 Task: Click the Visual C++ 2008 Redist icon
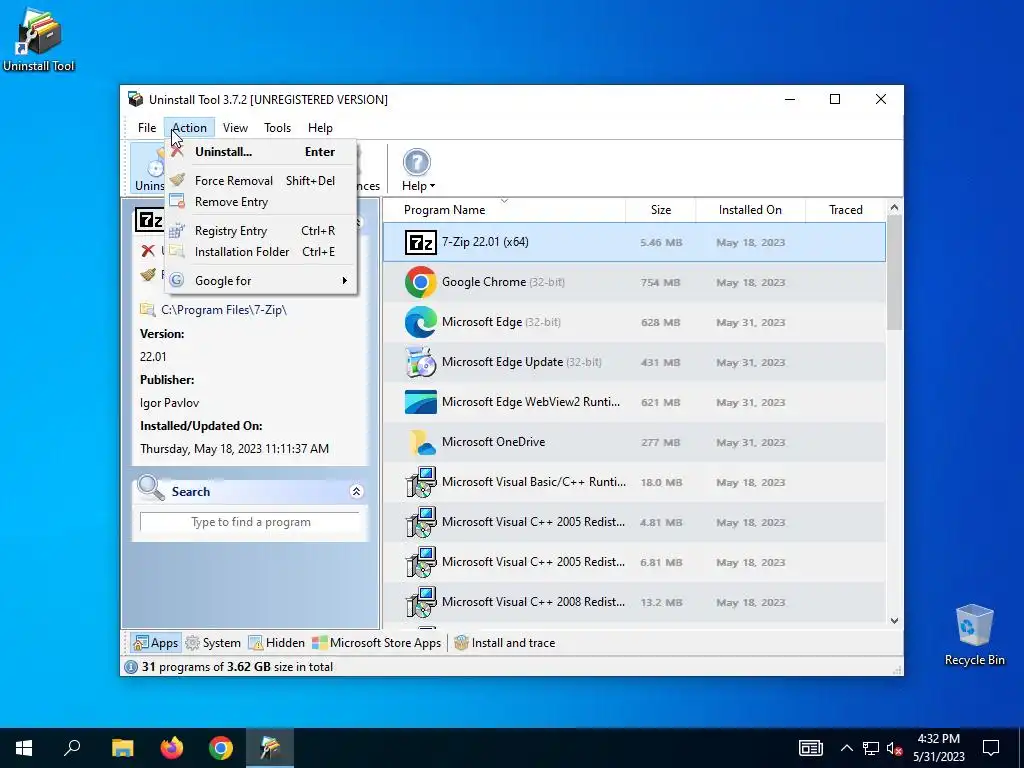click(x=421, y=602)
